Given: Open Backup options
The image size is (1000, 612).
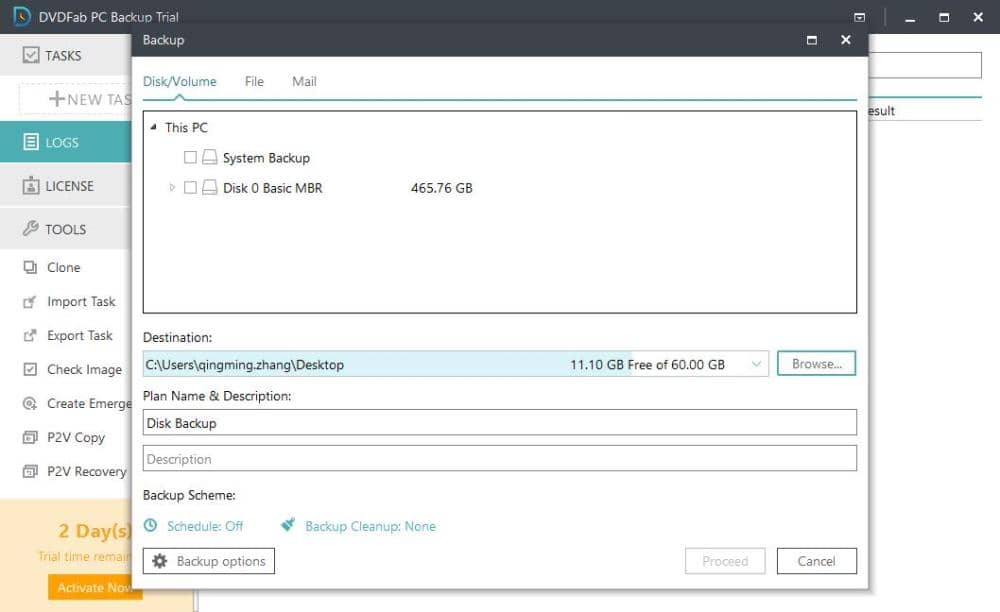Looking at the screenshot, I should point(209,561).
